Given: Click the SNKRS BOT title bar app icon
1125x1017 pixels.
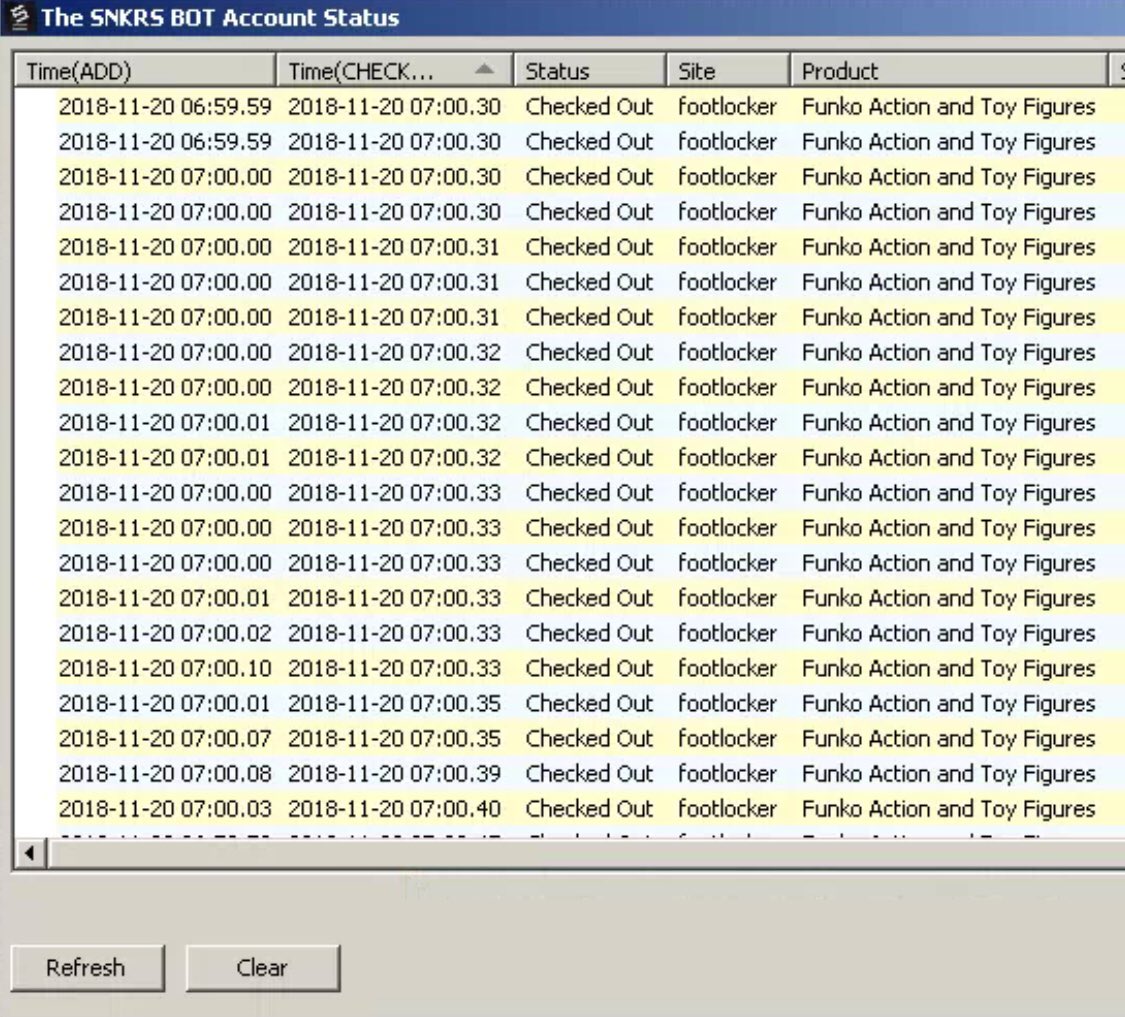Looking at the screenshot, I should pos(20,18).
